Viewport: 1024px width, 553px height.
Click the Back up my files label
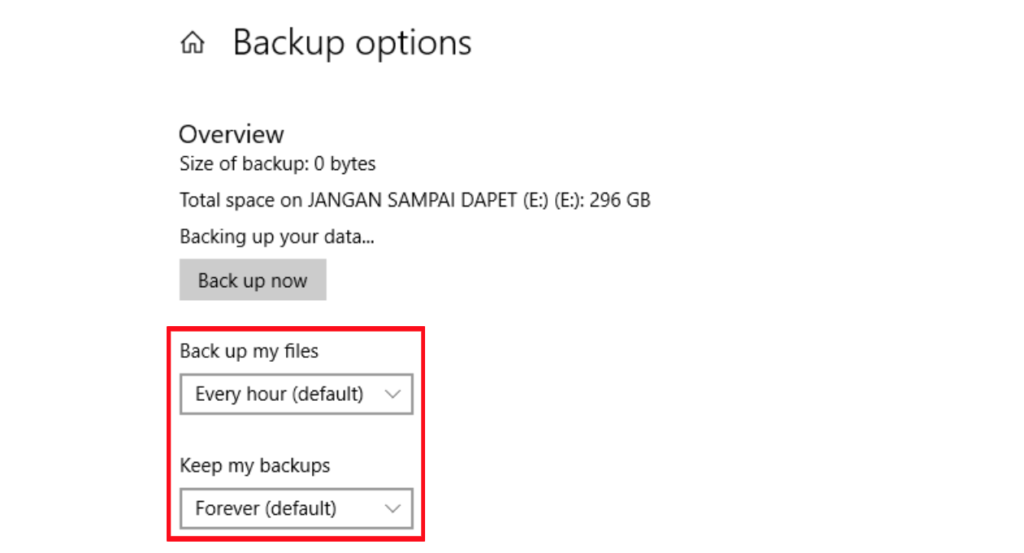[x=249, y=351]
